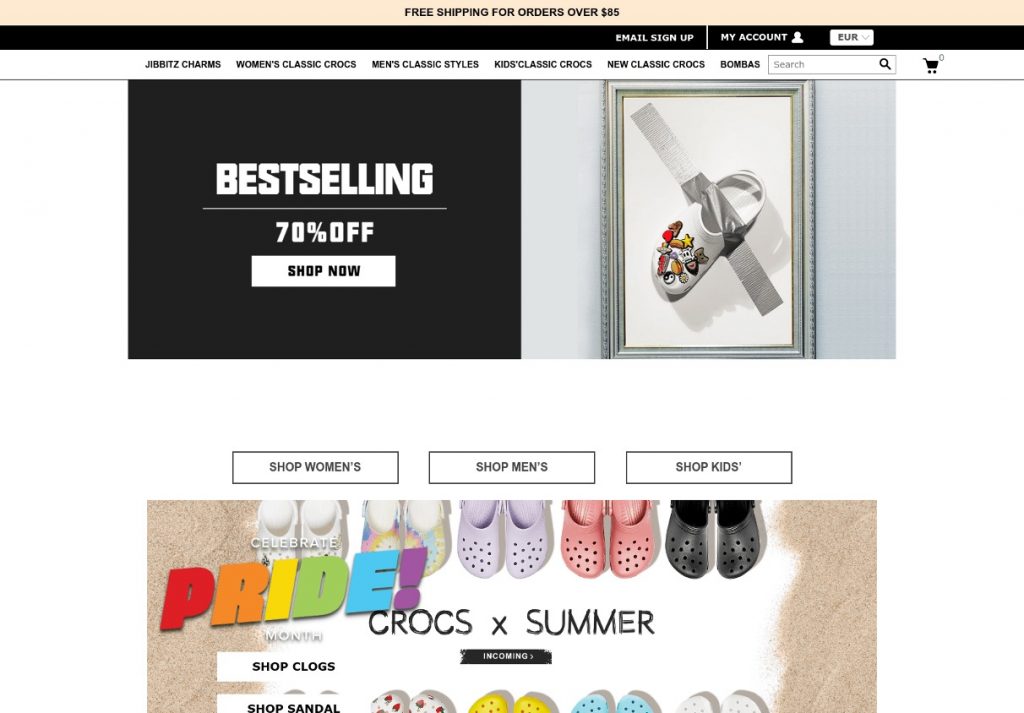Click the Shop Men's button
Screen dimensions: 1024x713
coord(512,467)
